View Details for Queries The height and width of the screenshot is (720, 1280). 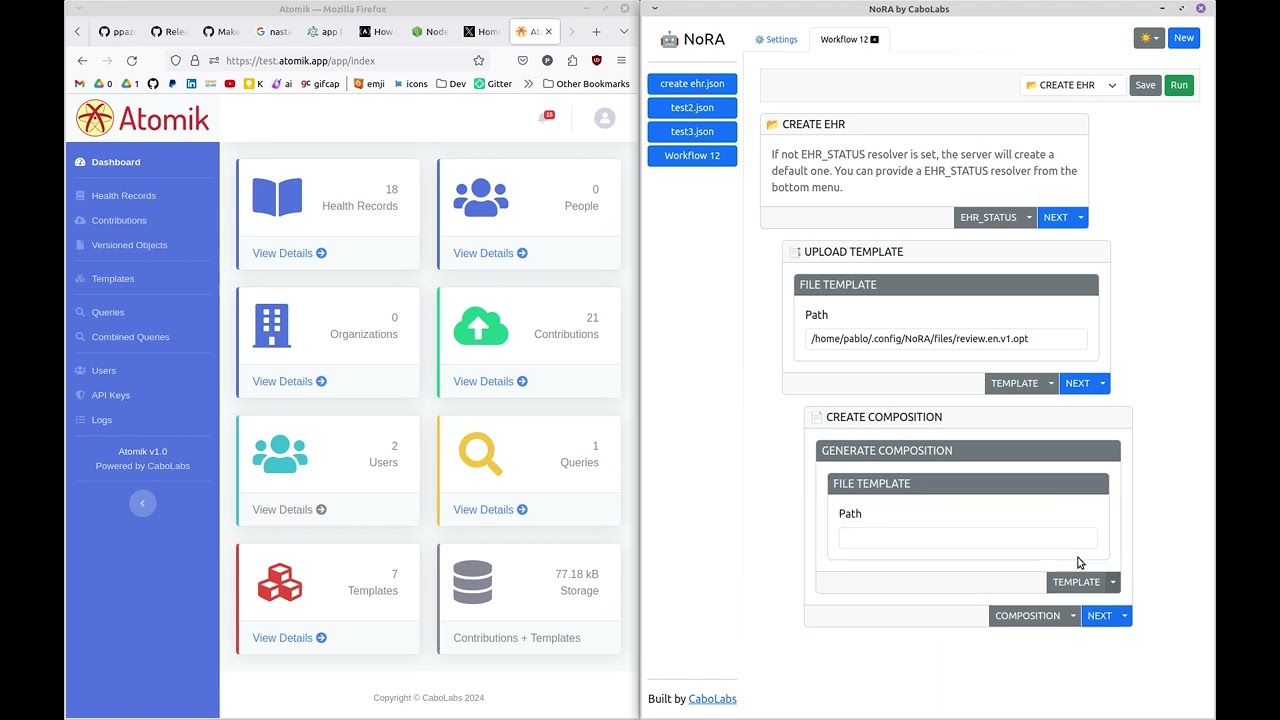point(490,510)
